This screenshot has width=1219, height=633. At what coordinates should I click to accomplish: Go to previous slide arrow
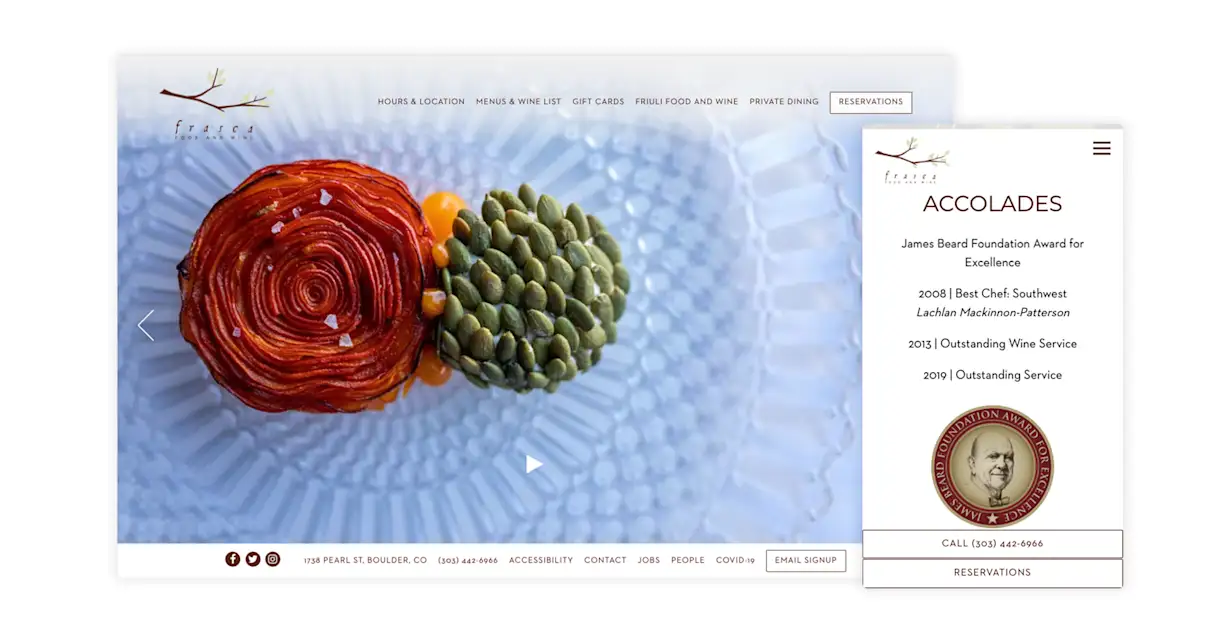tap(146, 325)
